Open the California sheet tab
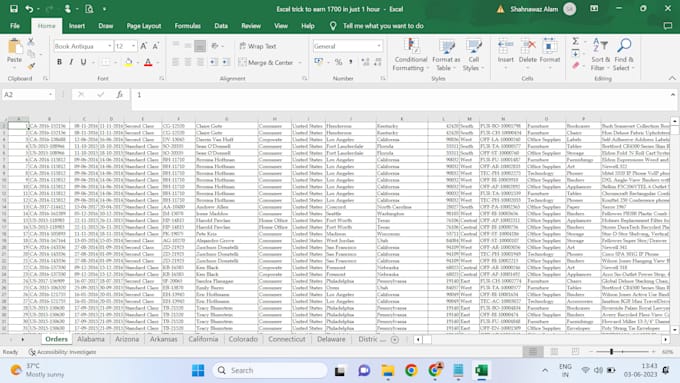Image resolution: width=680 pixels, height=383 pixels. click(203, 339)
